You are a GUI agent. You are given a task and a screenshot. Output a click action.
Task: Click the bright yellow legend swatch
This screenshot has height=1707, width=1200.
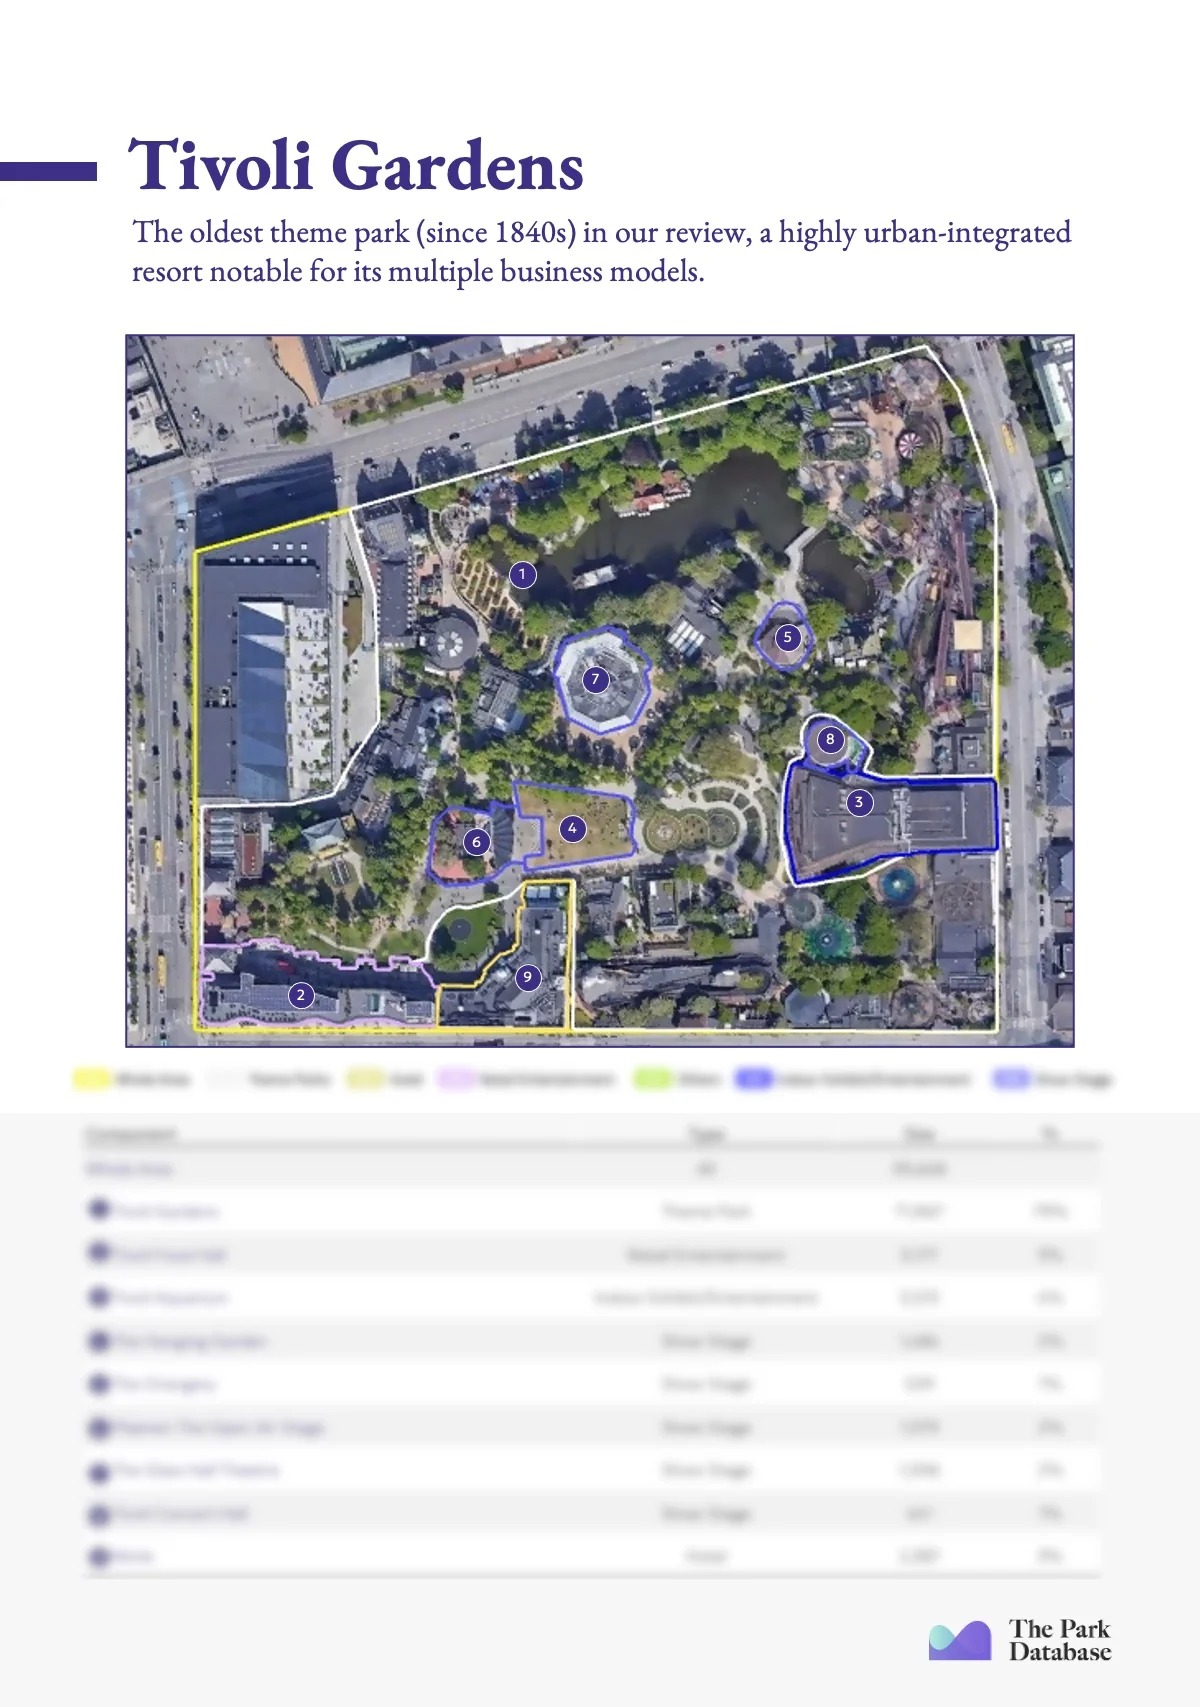tap(90, 1079)
